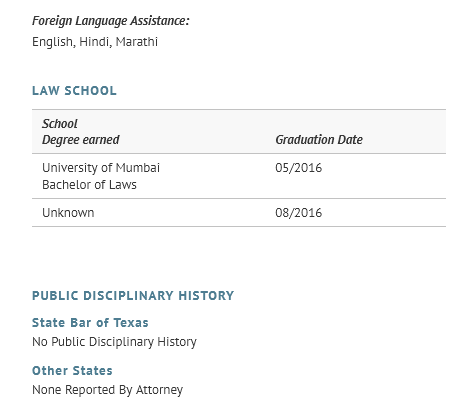Click the LAW SCHOOL section heading
Viewport: 469px width, 419px height.
click(74, 91)
